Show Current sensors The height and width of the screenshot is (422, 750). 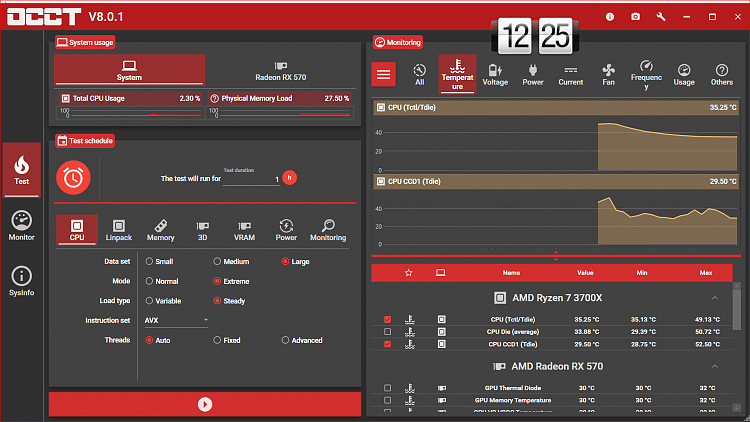571,75
